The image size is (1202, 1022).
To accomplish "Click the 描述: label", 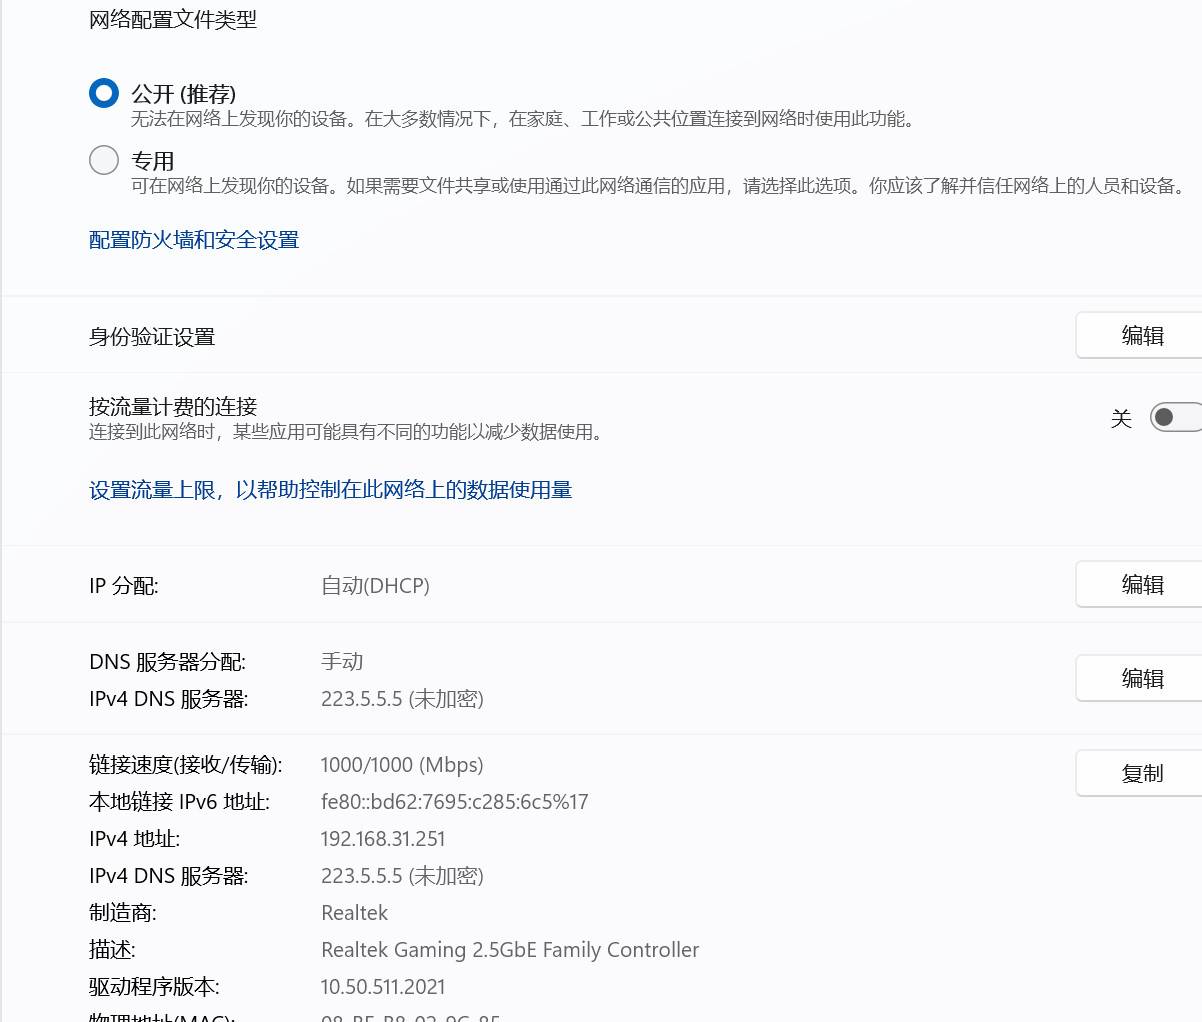I will pyautogui.click(x=112, y=950).
